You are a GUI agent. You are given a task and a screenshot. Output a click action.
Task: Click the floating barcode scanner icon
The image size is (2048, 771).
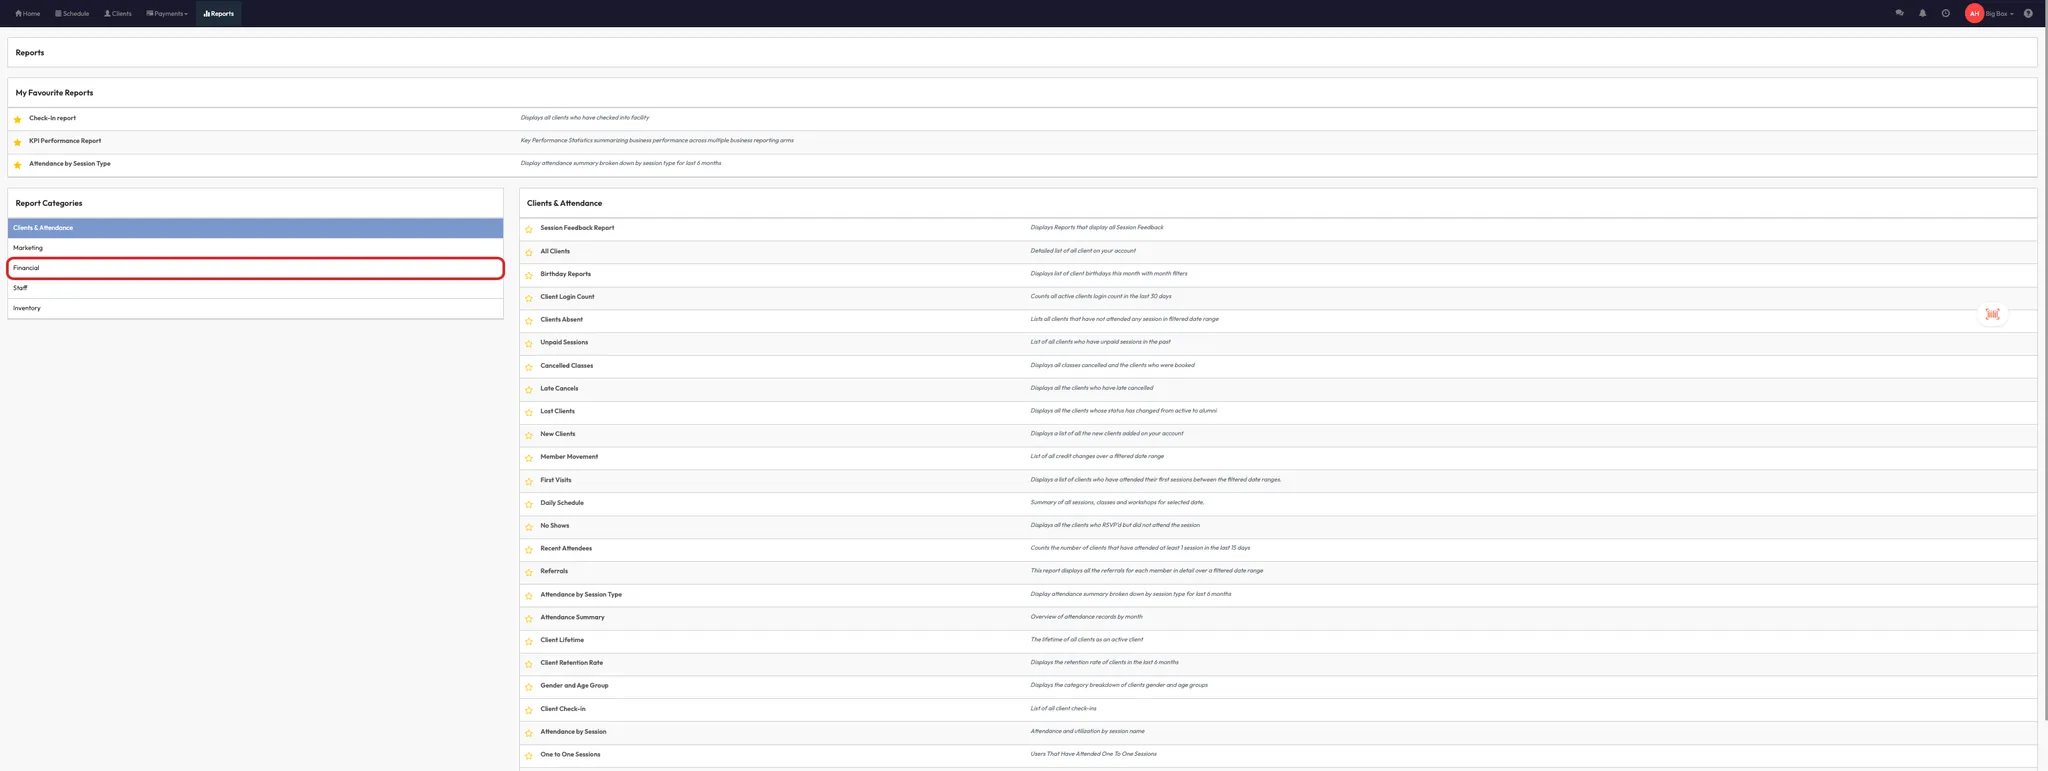pyautogui.click(x=1992, y=314)
